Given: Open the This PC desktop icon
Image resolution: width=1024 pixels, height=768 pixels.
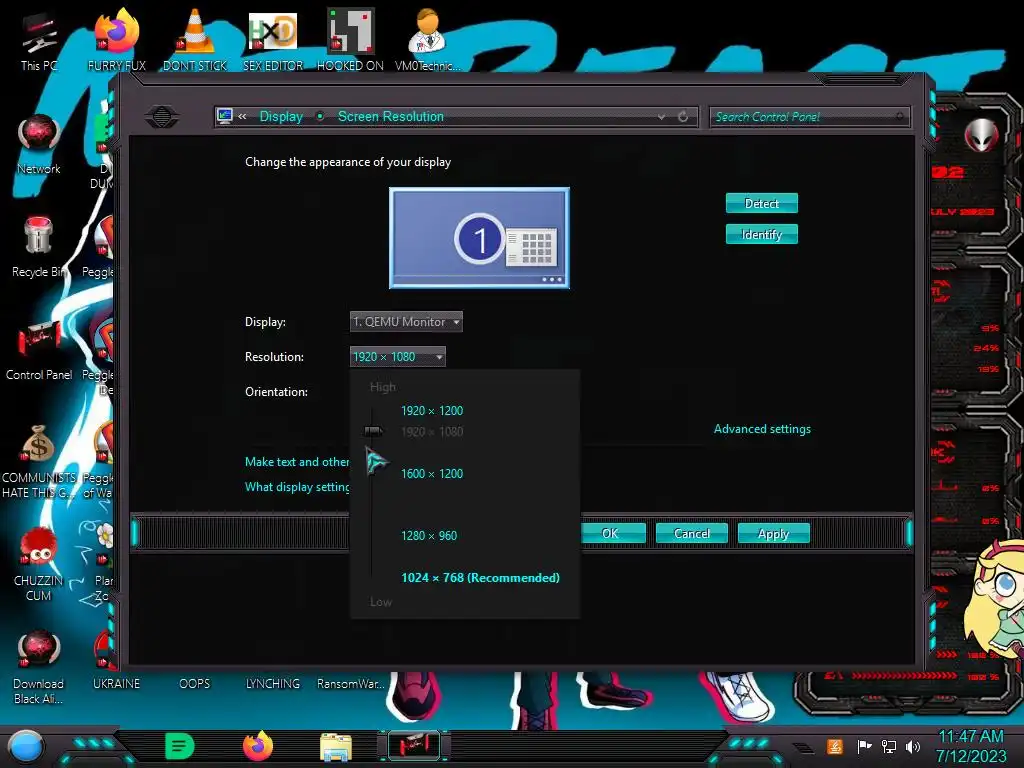Looking at the screenshot, I should 39,39.
